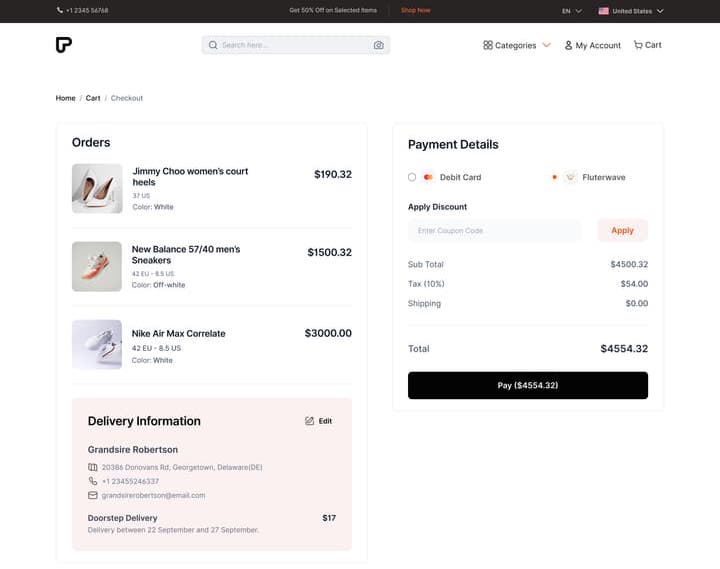Click the Pay ($4554.32) button
Image resolution: width=720 pixels, height=569 pixels.
coord(528,385)
